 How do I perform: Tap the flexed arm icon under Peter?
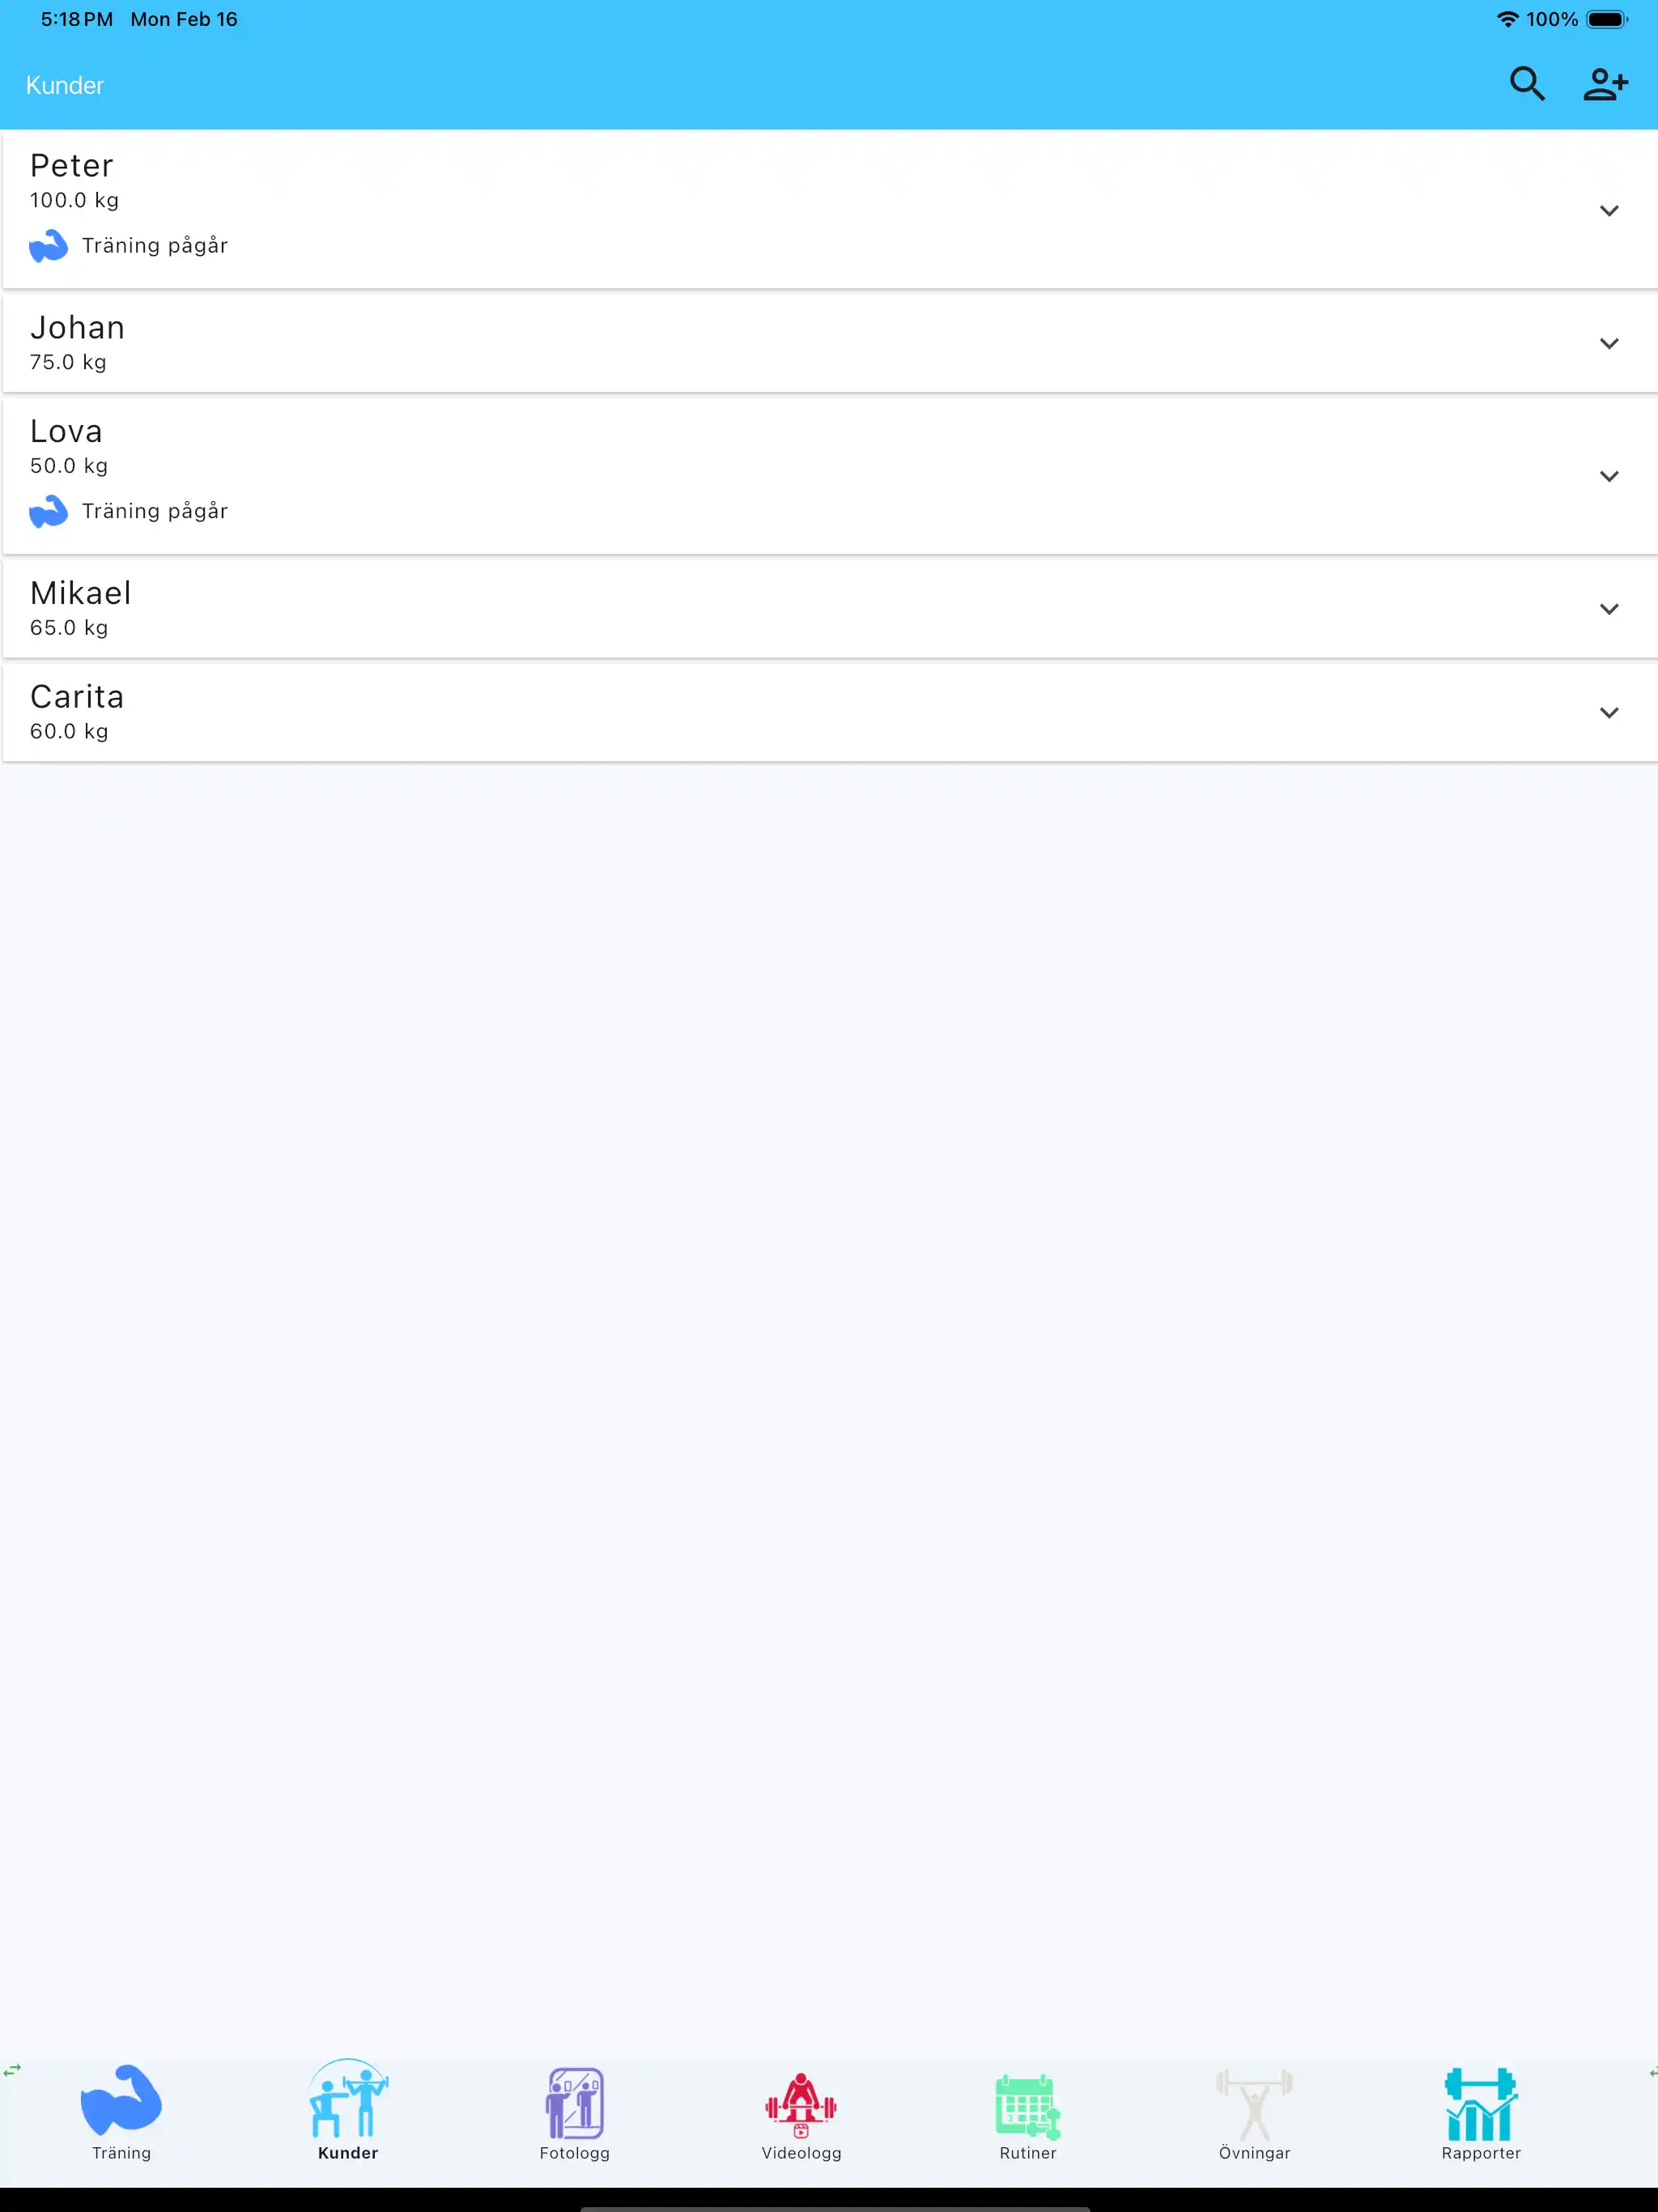[x=48, y=246]
